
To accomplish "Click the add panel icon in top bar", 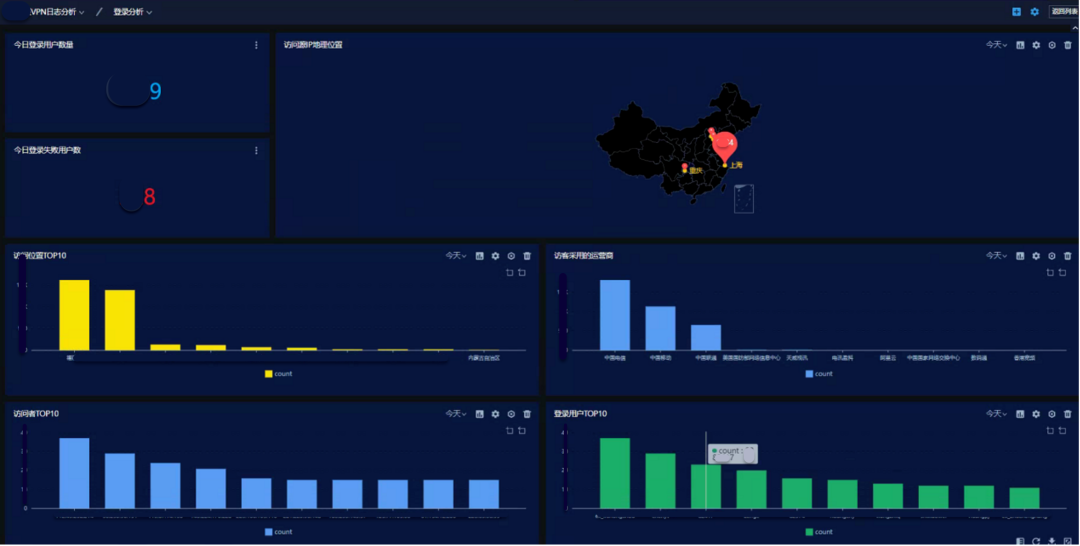I will tap(1016, 12).
